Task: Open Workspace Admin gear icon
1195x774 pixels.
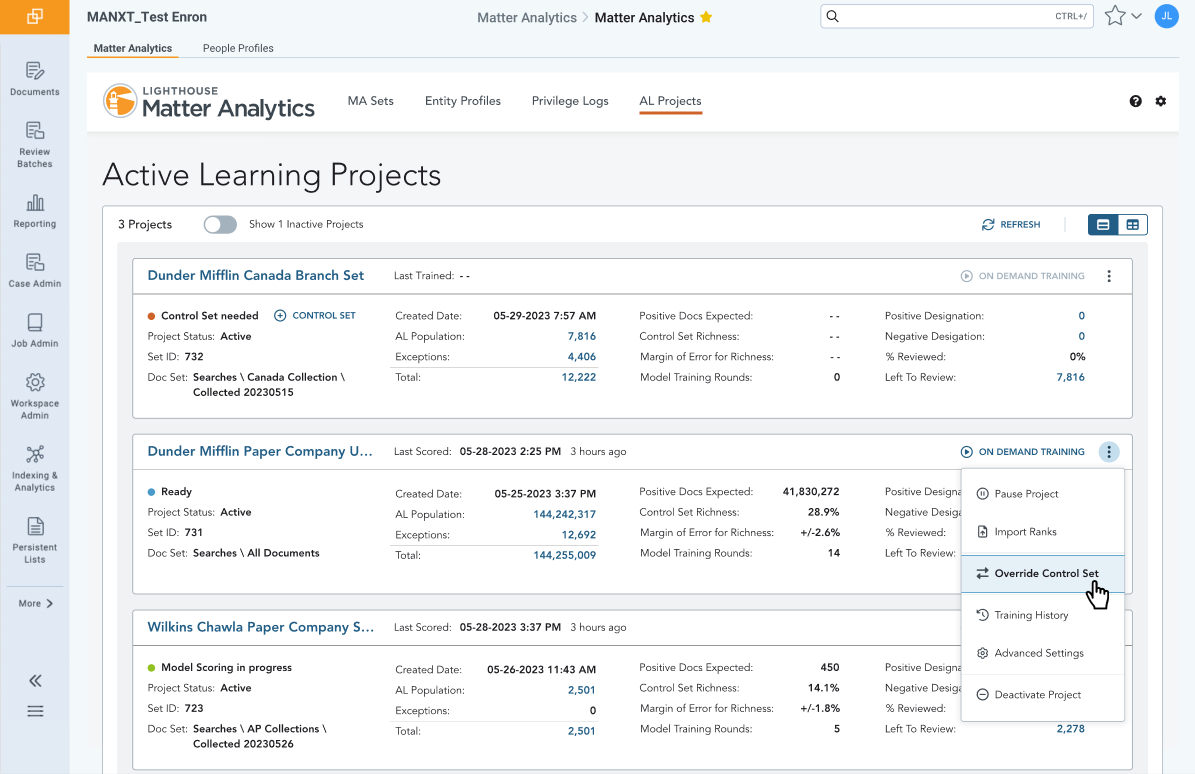Action: (x=35, y=382)
